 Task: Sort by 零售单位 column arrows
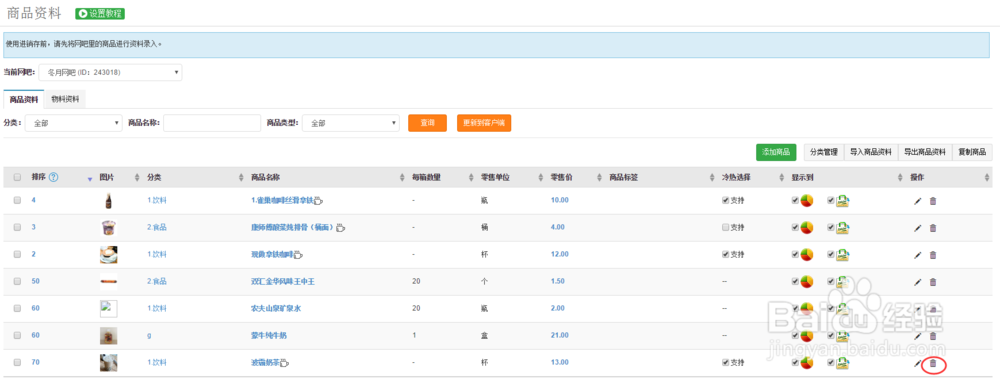click(541, 177)
